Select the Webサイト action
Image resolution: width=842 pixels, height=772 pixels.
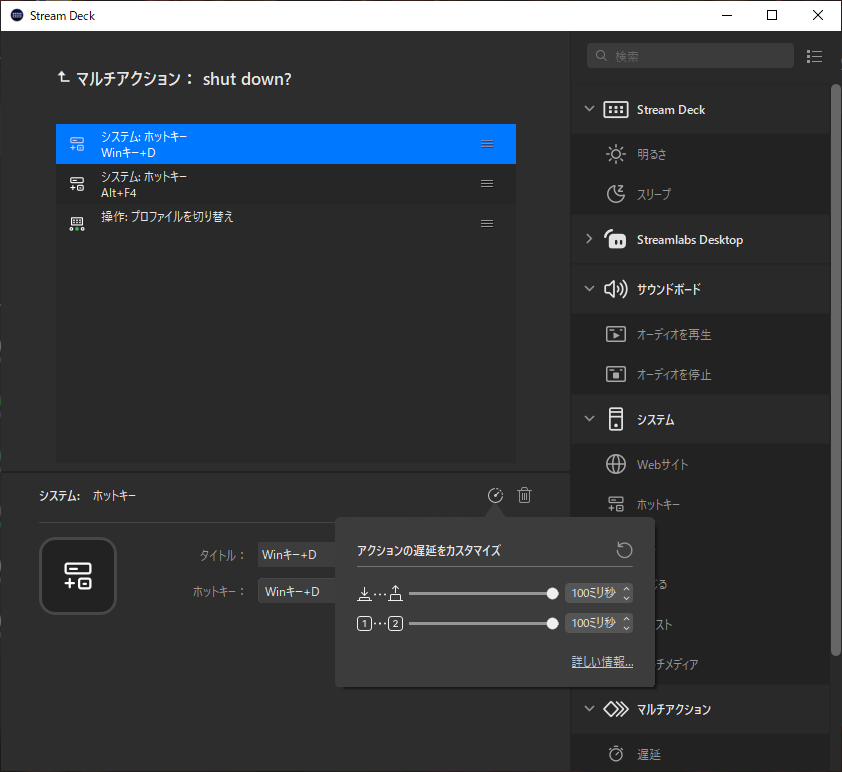pyautogui.click(x=662, y=464)
